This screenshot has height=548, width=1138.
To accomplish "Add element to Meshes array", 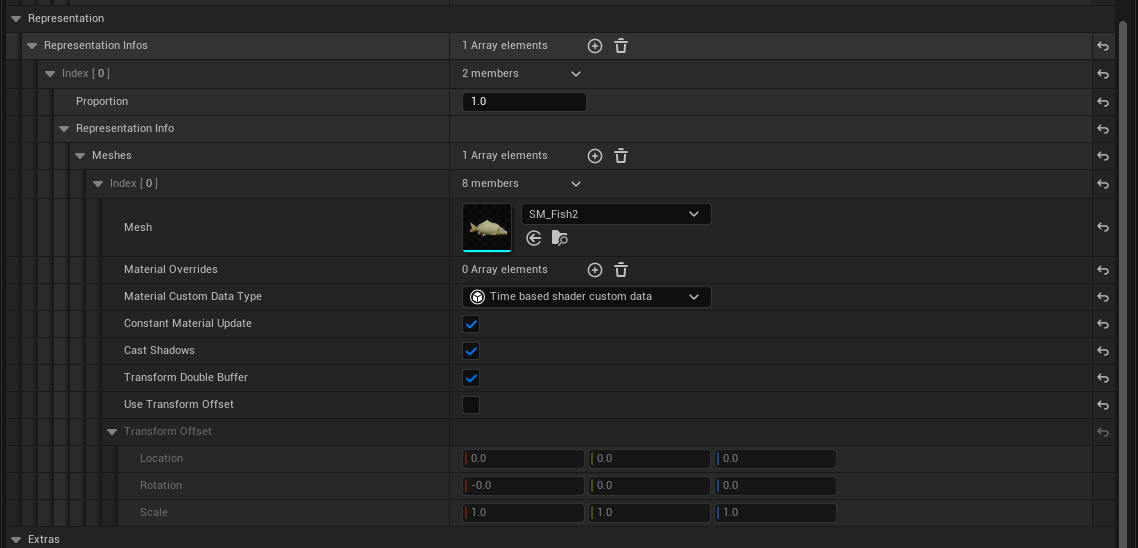I will pos(594,156).
